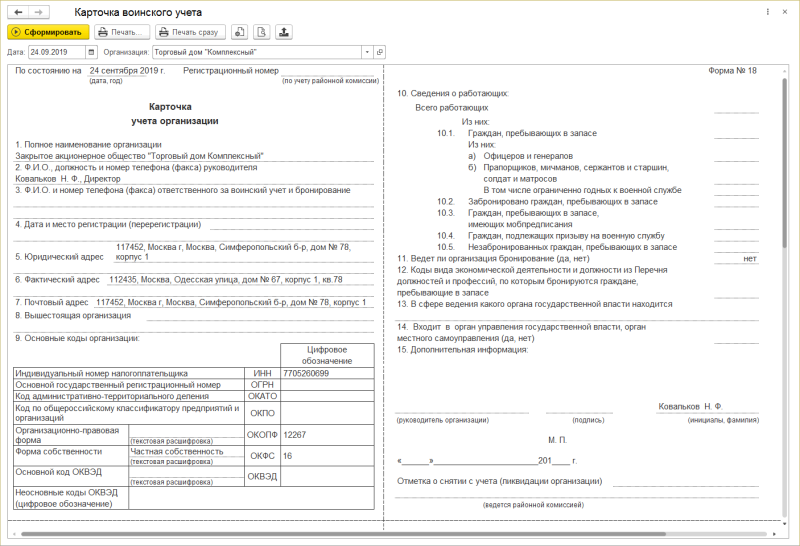The width and height of the screenshot is (800, 546).
Task: Click the "М. П." stamp placeholder text
Action: point(558,440)
